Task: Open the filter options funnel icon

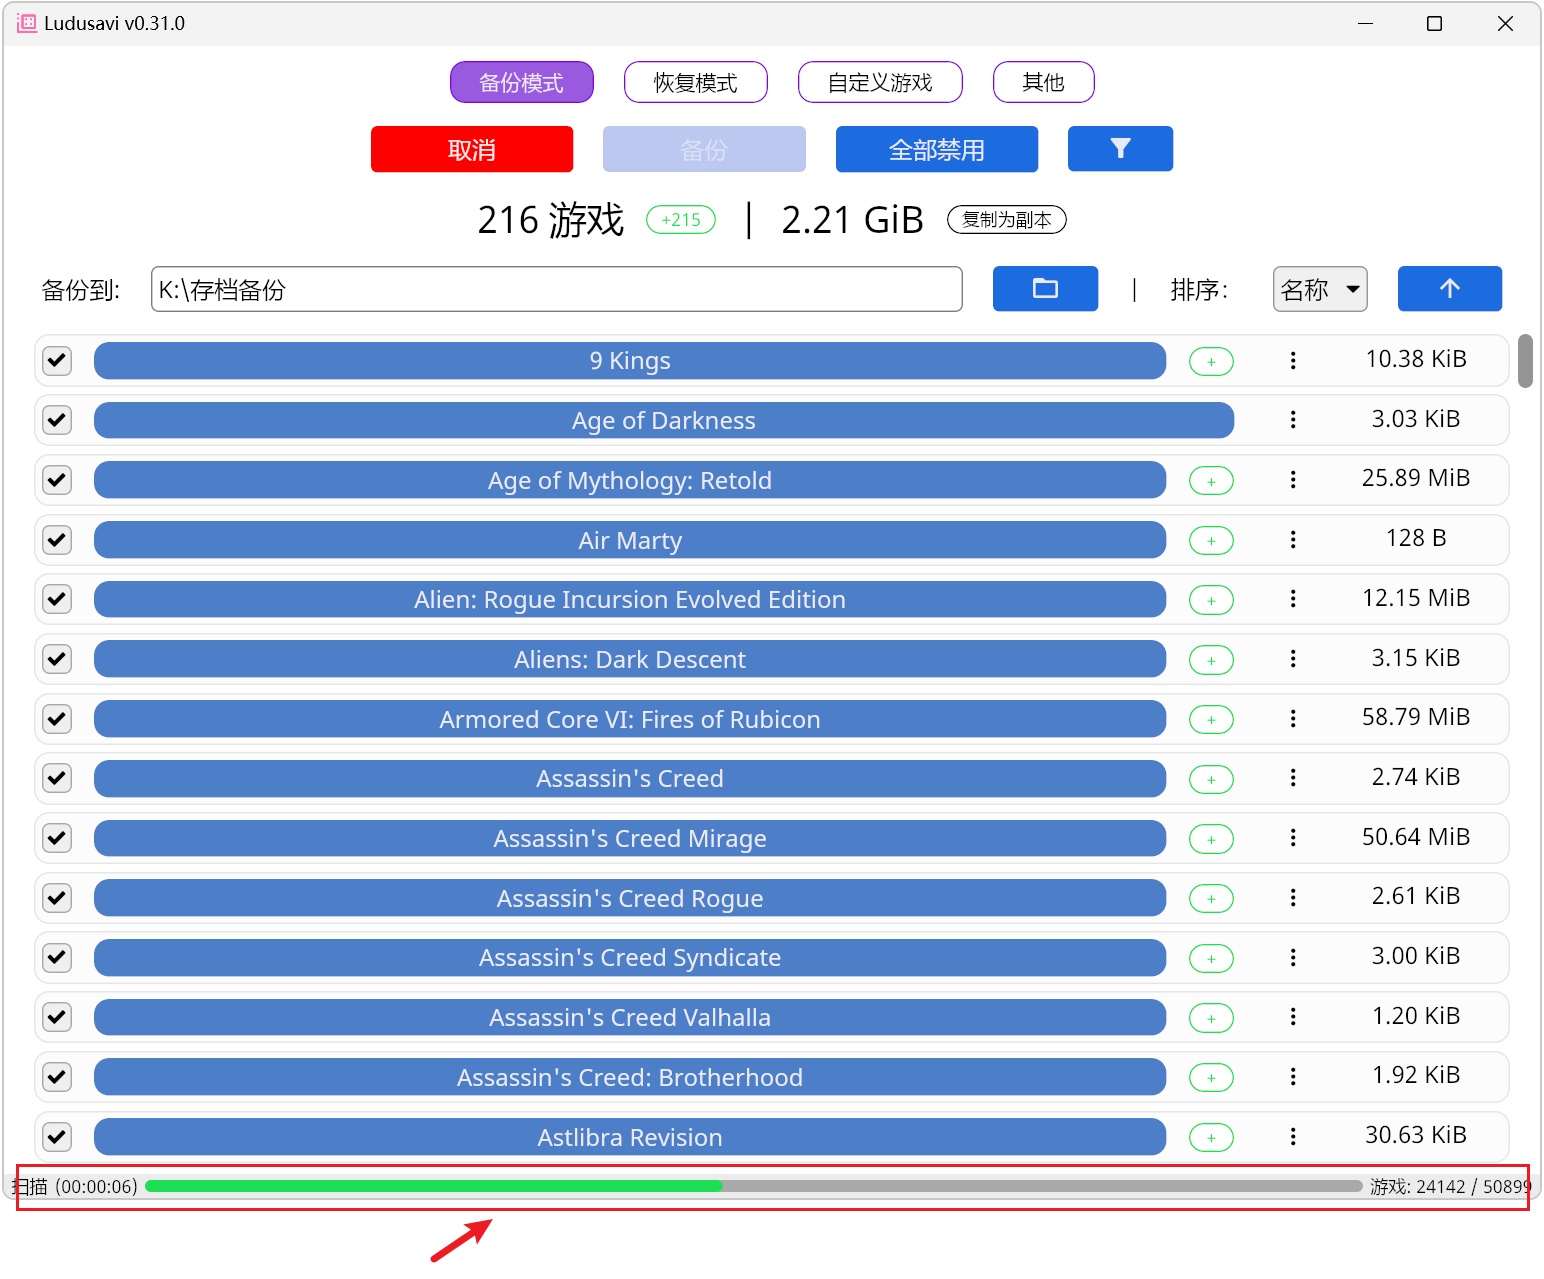Action: point(1120,149)
